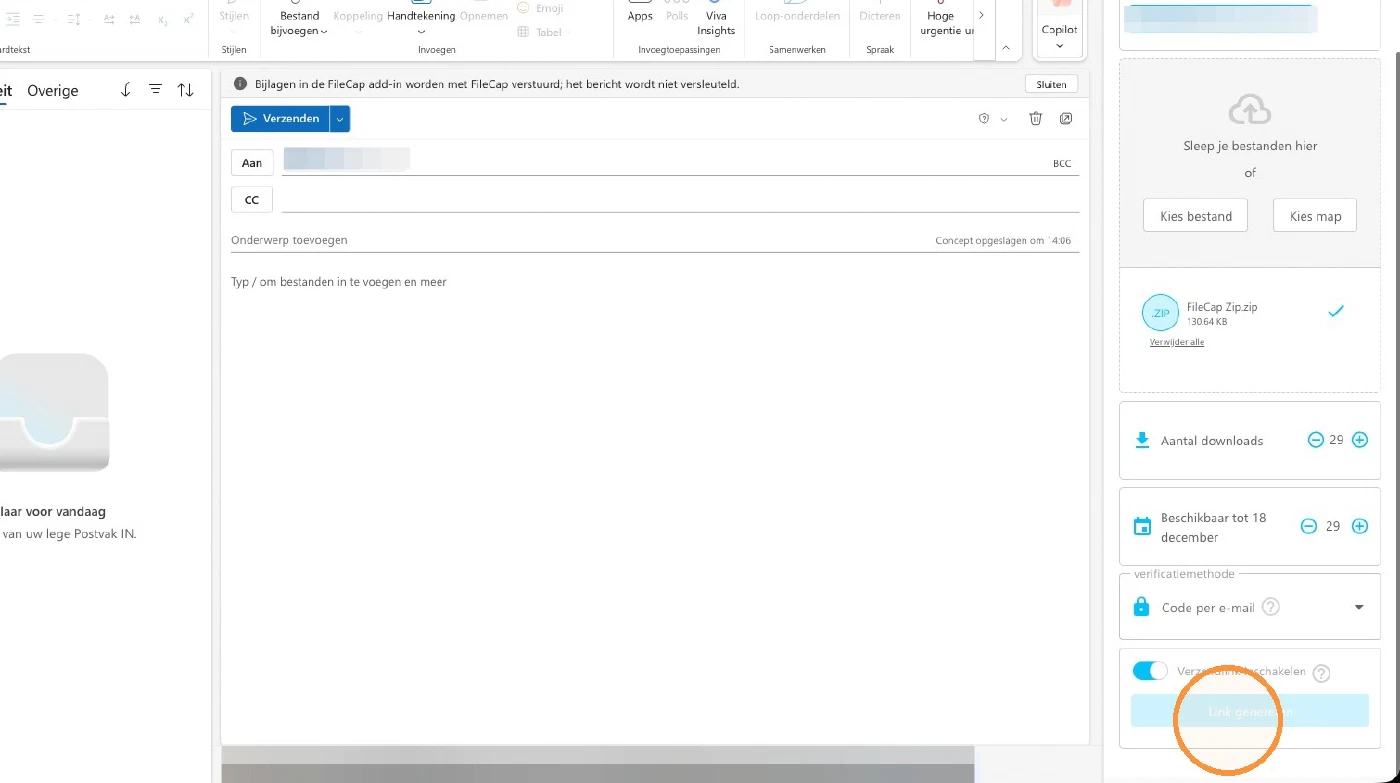Screen dimensions: 1400x783
Task: Show more ribbon commands with right chevron
Action: point(981,15)
